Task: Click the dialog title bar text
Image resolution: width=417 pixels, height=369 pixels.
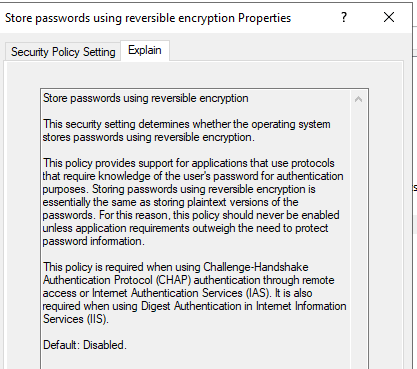Action: point(148,18)
